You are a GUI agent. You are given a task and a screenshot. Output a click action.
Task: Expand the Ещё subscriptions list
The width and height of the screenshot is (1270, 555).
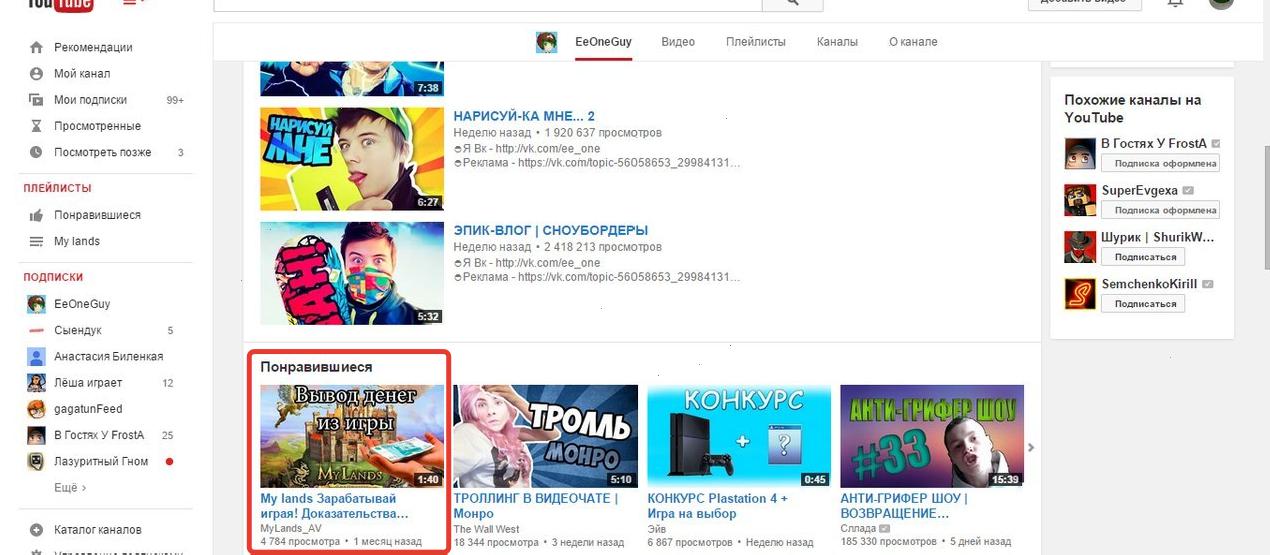pyautogui.click(x=70, y=488)
